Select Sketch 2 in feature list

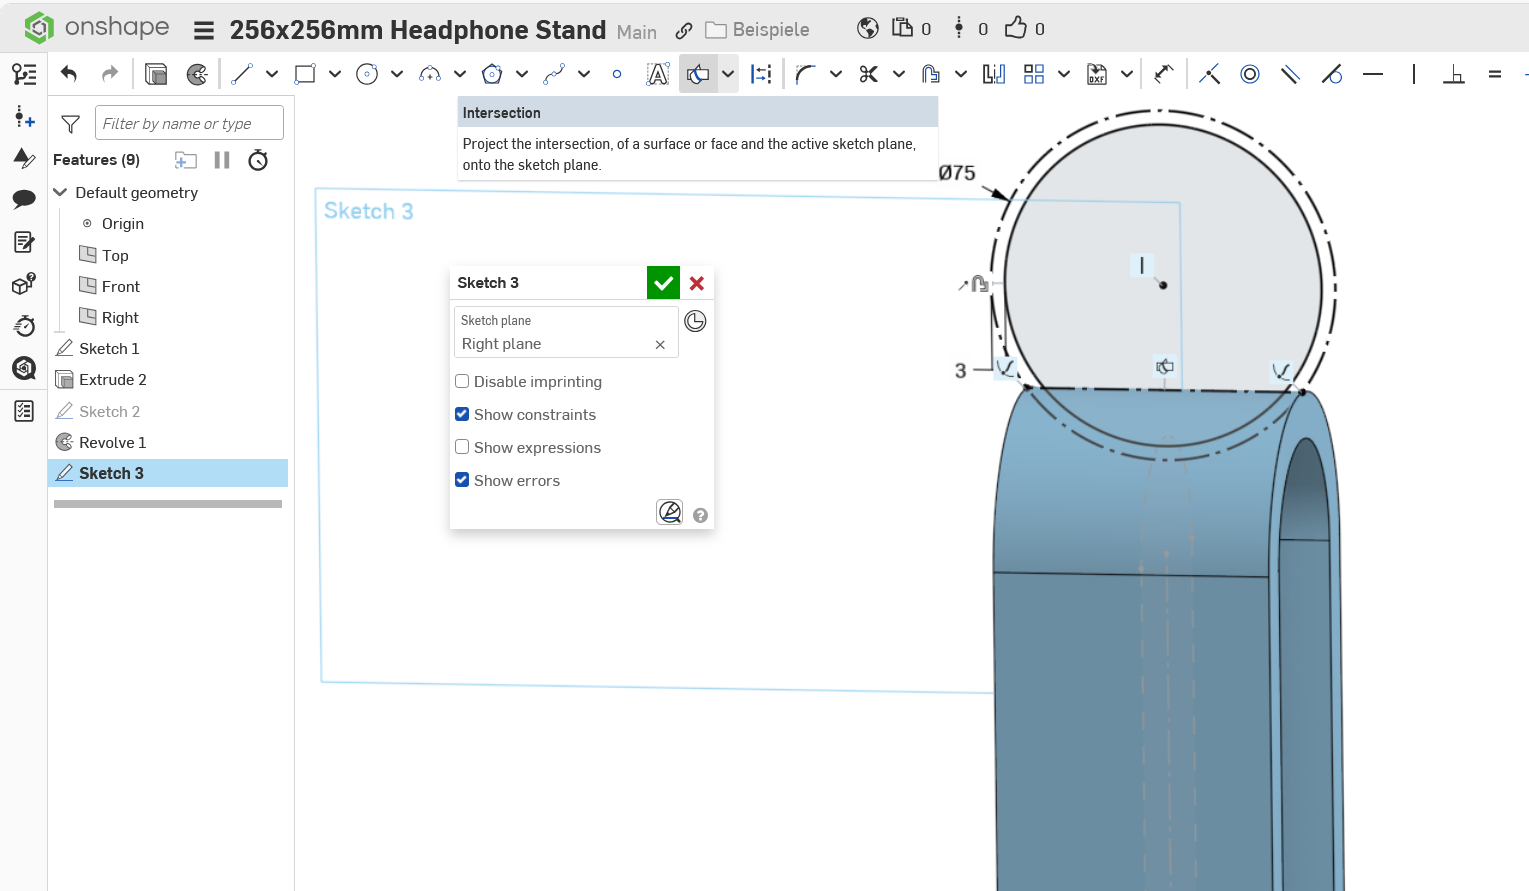click(x=109, y=411)
